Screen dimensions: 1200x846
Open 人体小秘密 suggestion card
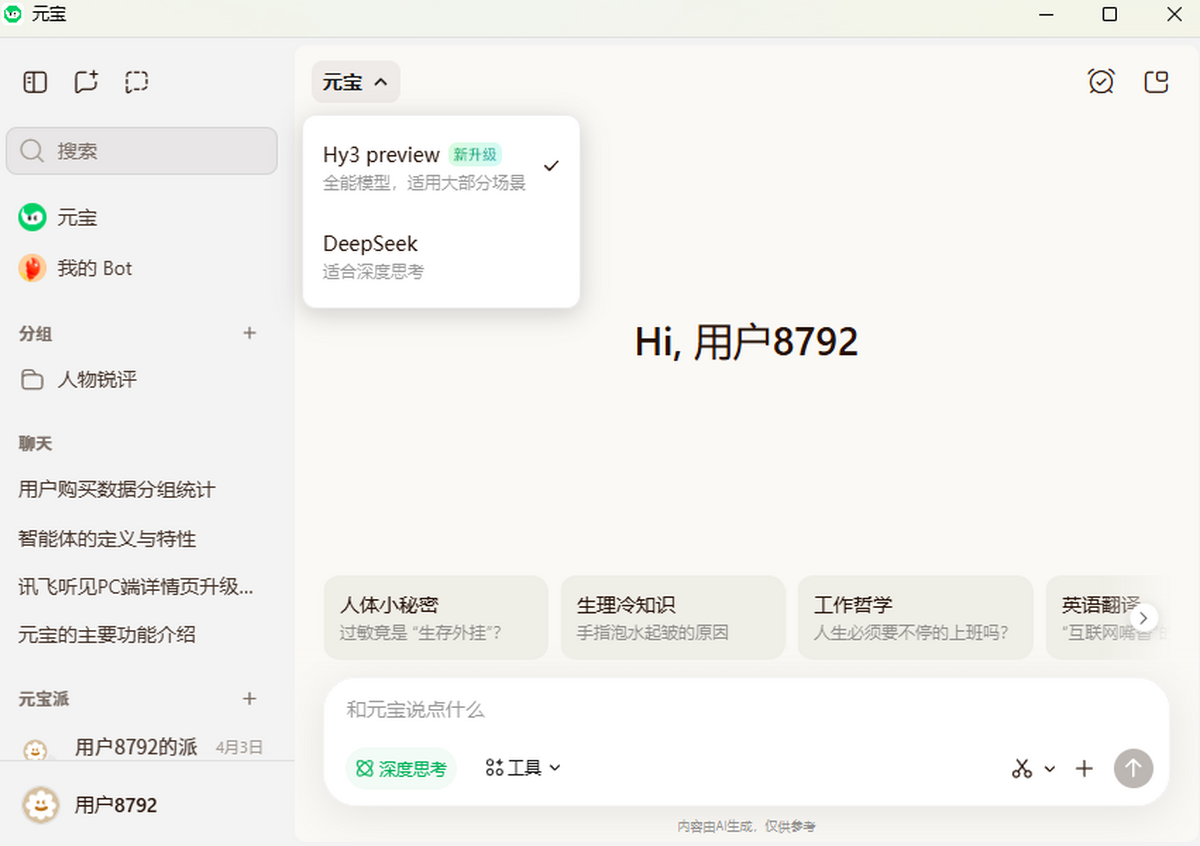click(436, 617)
